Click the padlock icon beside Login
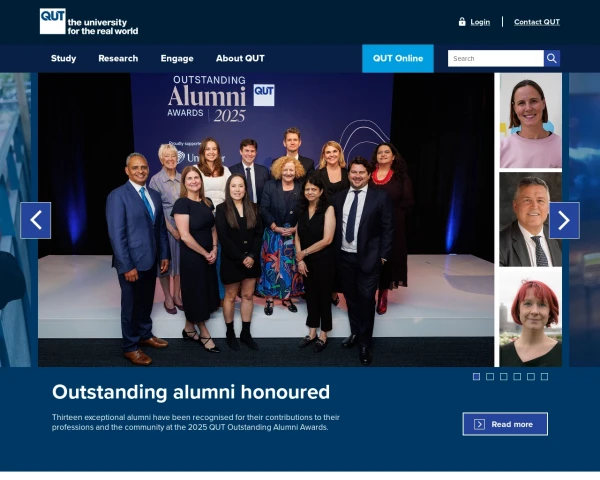Image resolution: width=600 pixels, height=480 pixels. [x=462, y=22]
